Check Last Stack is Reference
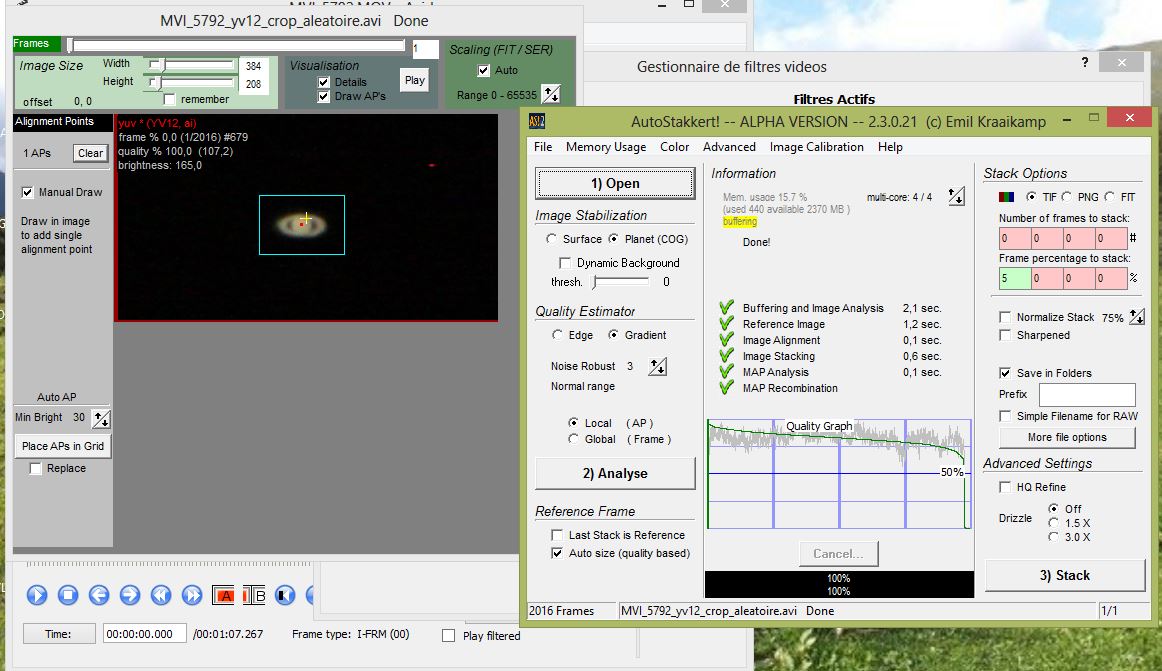Image resolution: width=1162 pixels, height=671 pixels. pyautogui.click(x=557, y=535)
